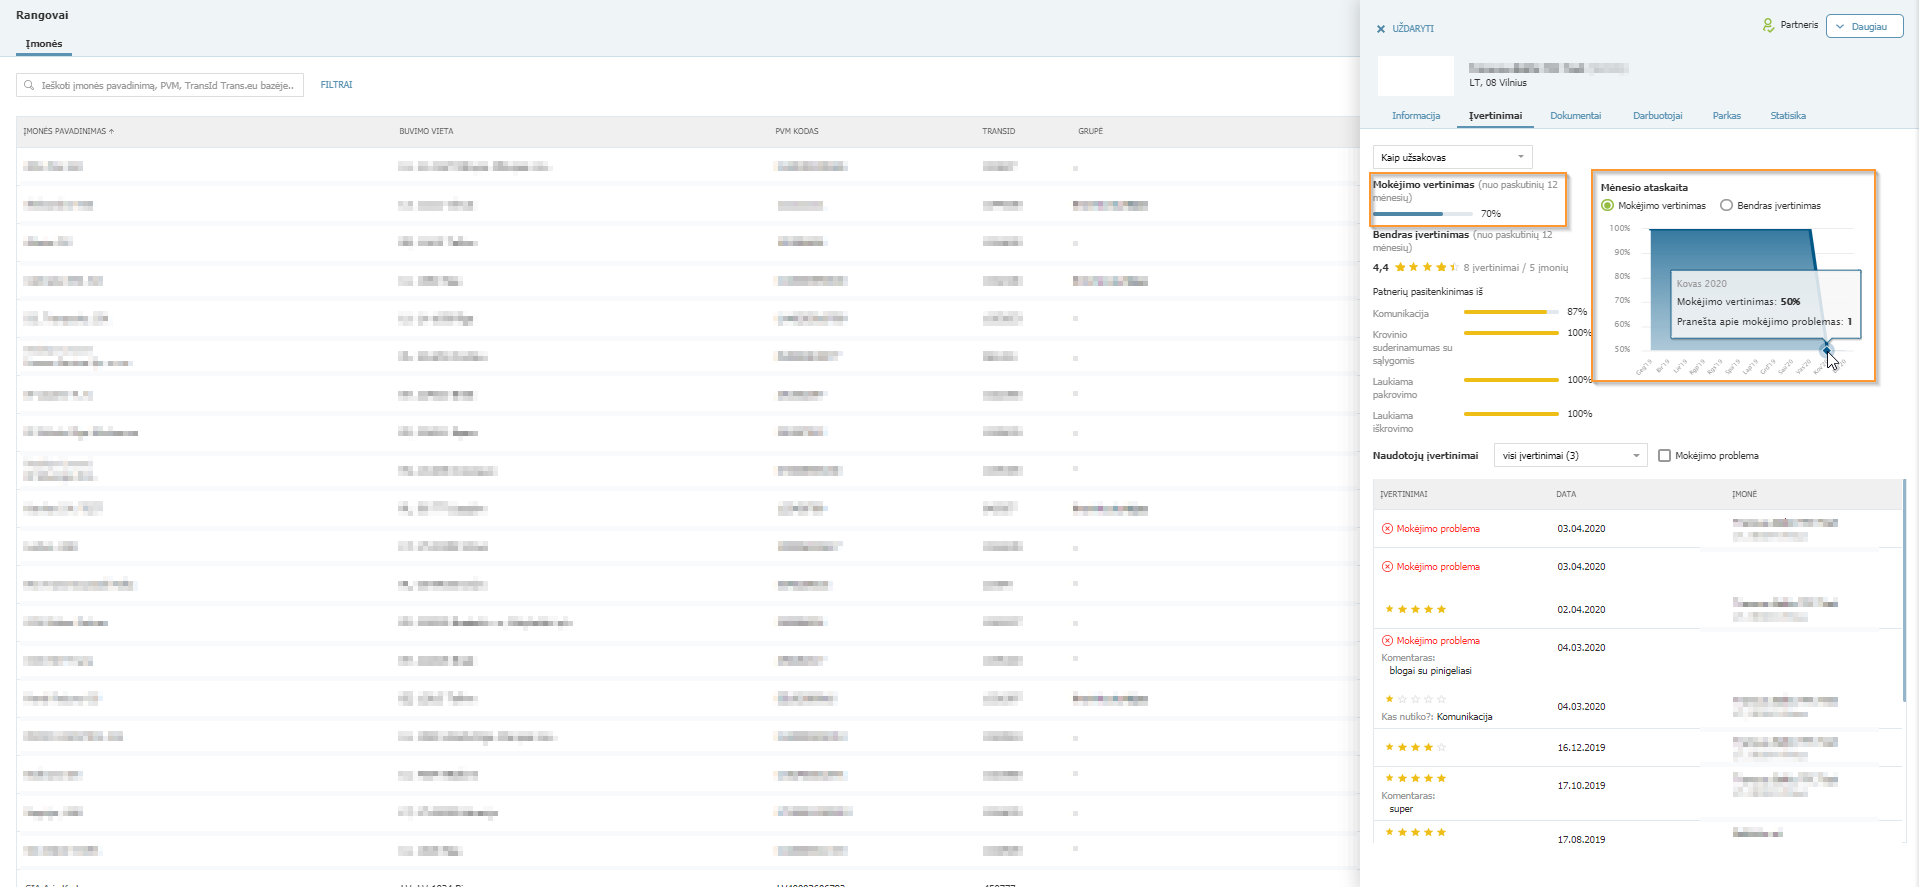Click the TRANSID column header
Image resolution: width=1919 pixels, height=887 pixels.
pyautogui.click(x=998, y=131)
